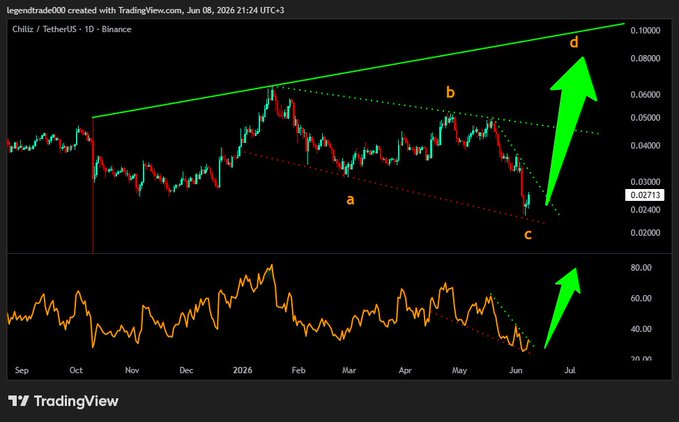Screen dimensions: 679x422
Task: Click the Sep label on time axis
Action: click(x=22, y=370)
